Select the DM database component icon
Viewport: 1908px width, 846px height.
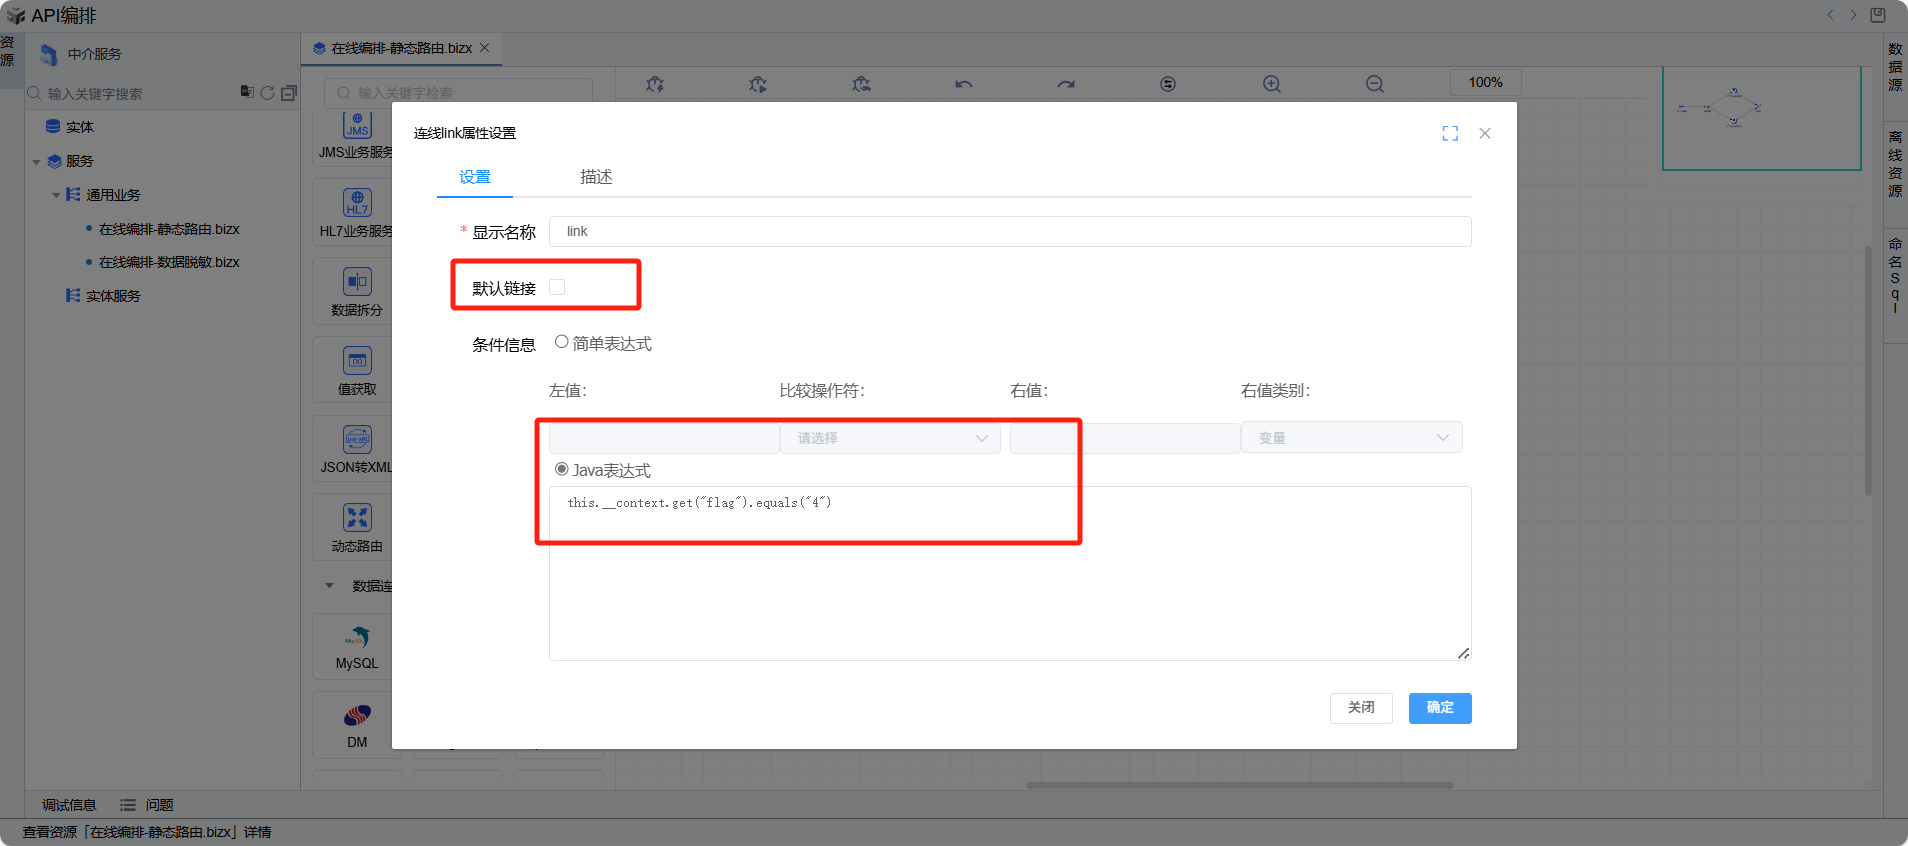[x=357, y=716]
